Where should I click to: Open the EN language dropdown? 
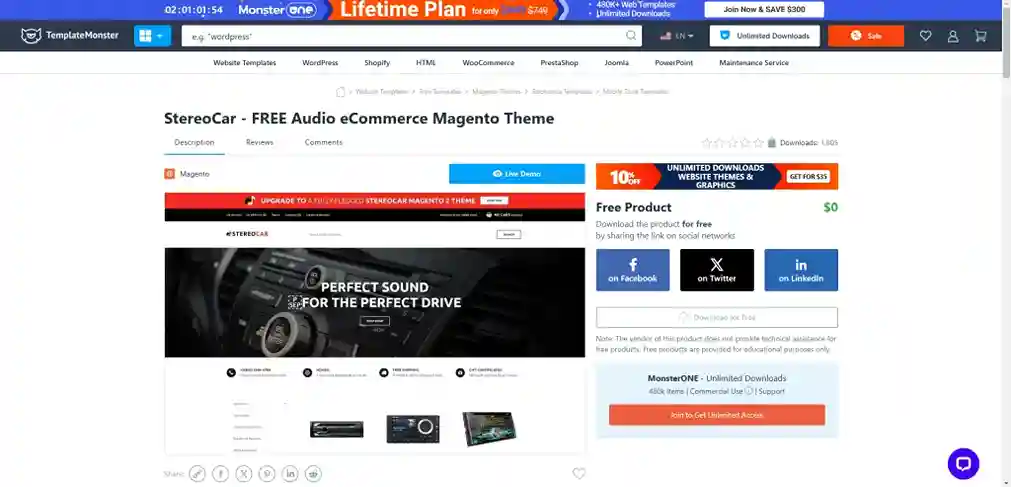676,36
